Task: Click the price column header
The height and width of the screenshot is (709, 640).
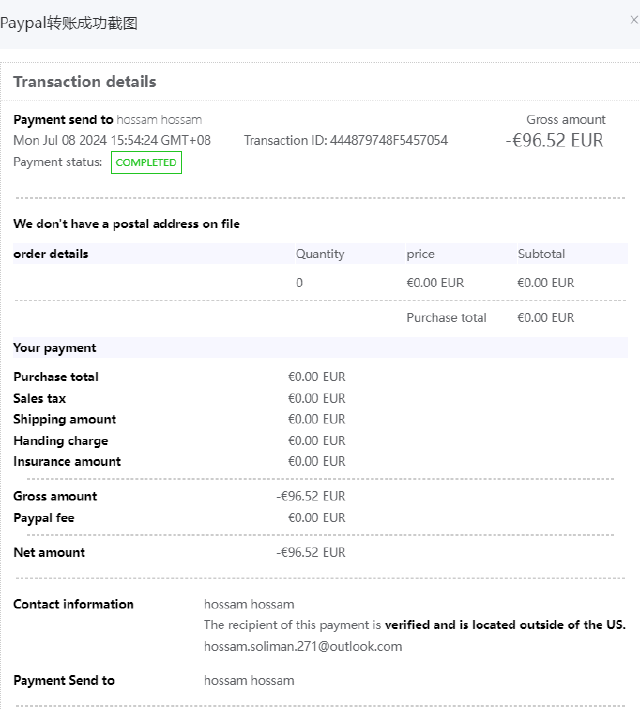Action: [x=421, y=254]
